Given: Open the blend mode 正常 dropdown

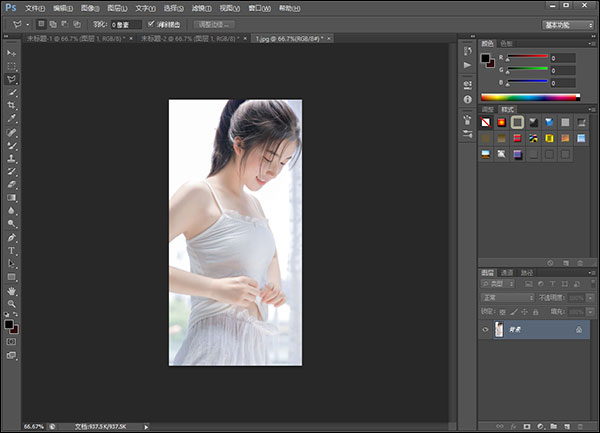Looking at the screenshot, I should (505, 297).
